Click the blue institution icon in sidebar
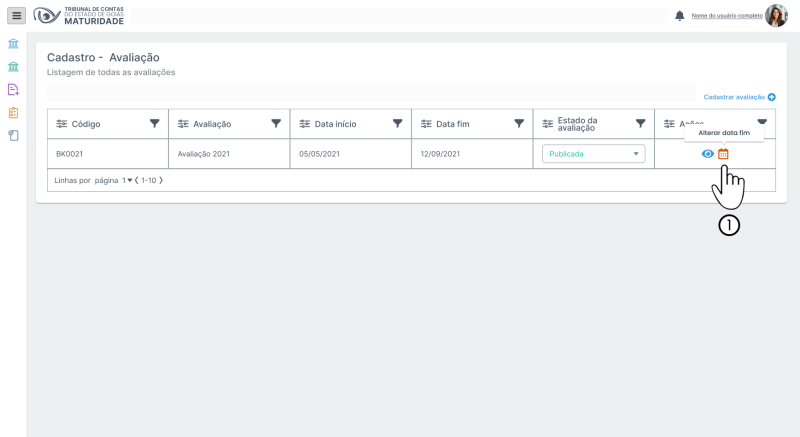 [x=13, y=45]
